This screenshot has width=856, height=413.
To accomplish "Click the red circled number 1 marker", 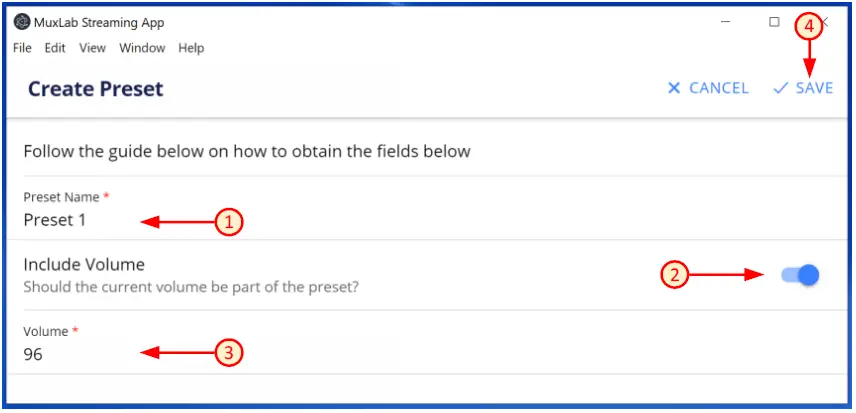I will [x=229, y=222].
